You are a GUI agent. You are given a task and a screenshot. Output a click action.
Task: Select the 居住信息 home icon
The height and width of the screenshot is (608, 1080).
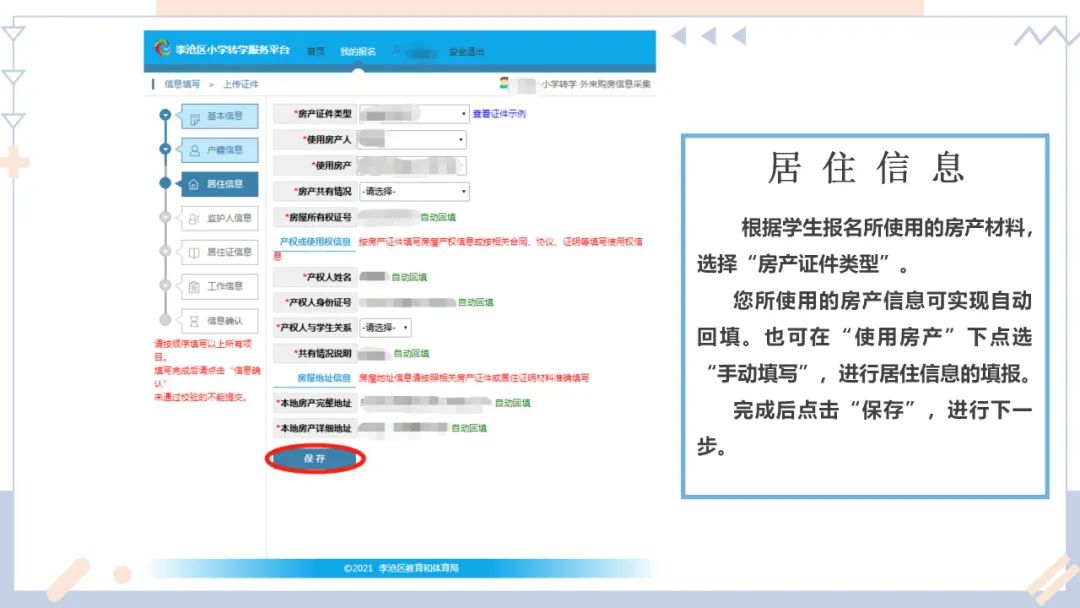194,185
